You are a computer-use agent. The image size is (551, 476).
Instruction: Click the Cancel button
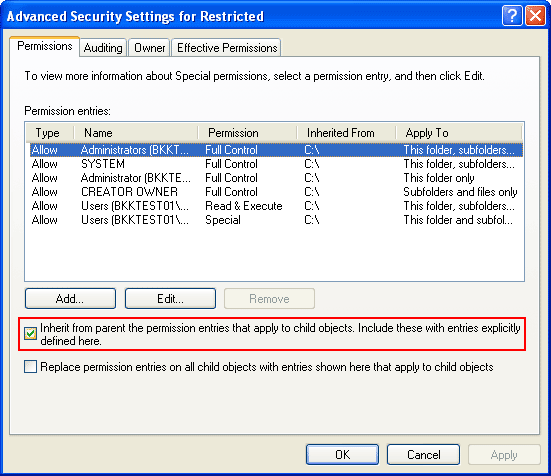(423, 455)
